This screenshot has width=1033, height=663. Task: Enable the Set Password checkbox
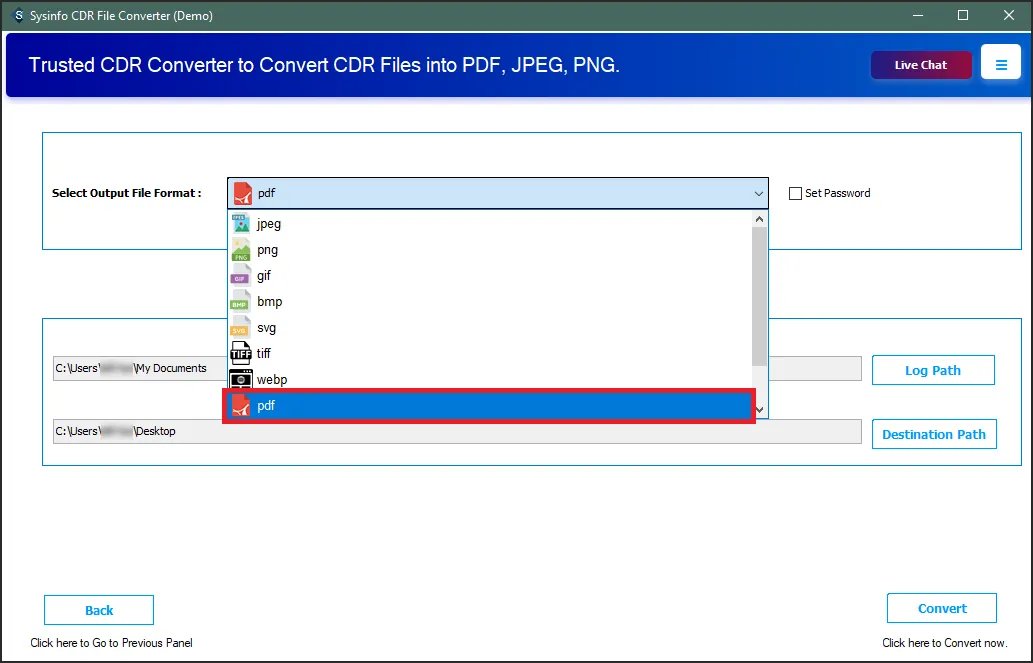point(795,193)
